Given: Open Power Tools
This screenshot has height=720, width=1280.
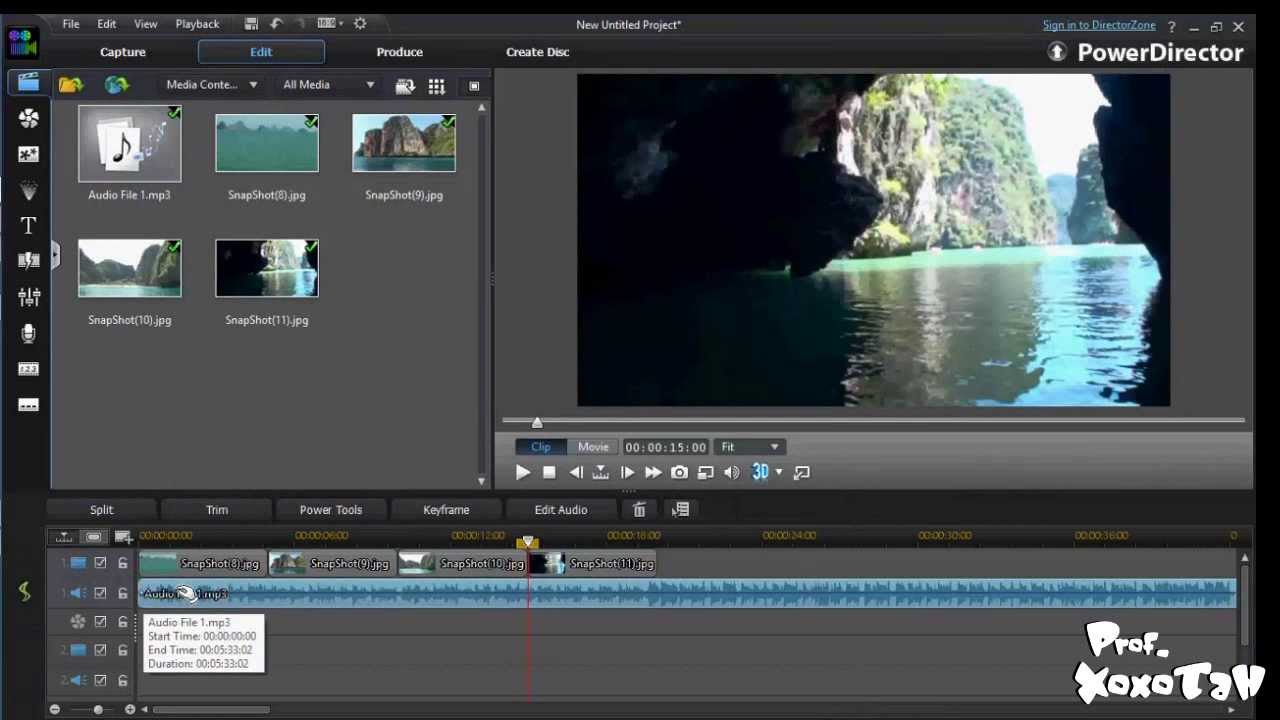Looking at the screenshot, I should (x=331, y=510).
